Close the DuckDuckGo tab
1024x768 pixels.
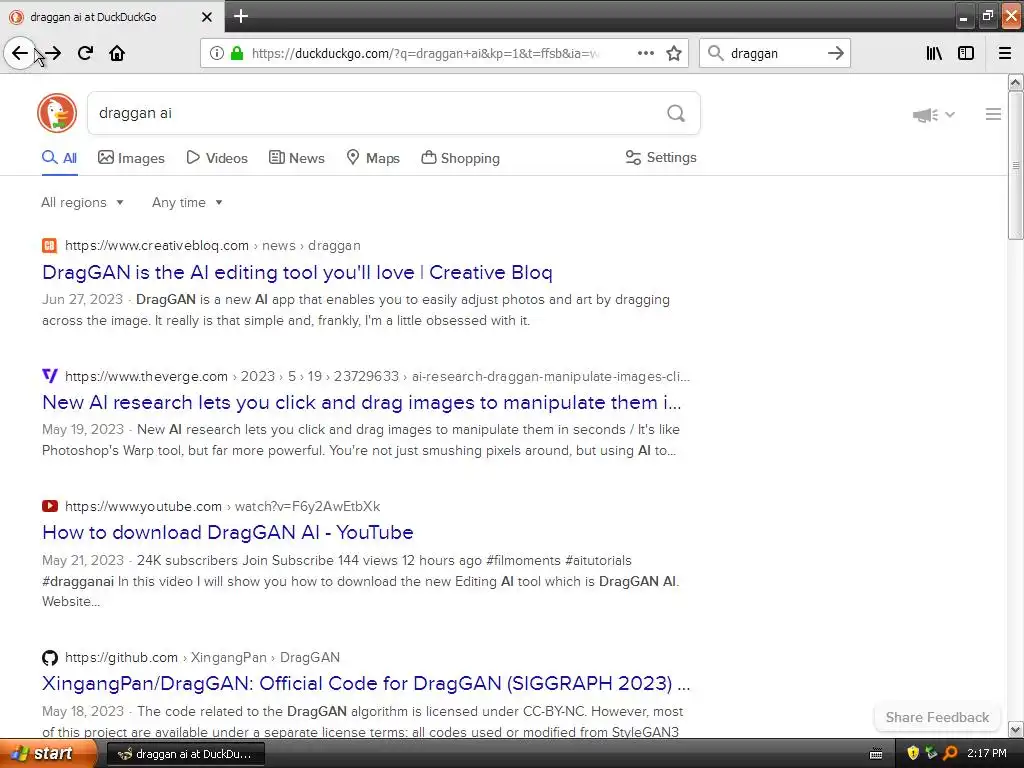coord(206,17)
